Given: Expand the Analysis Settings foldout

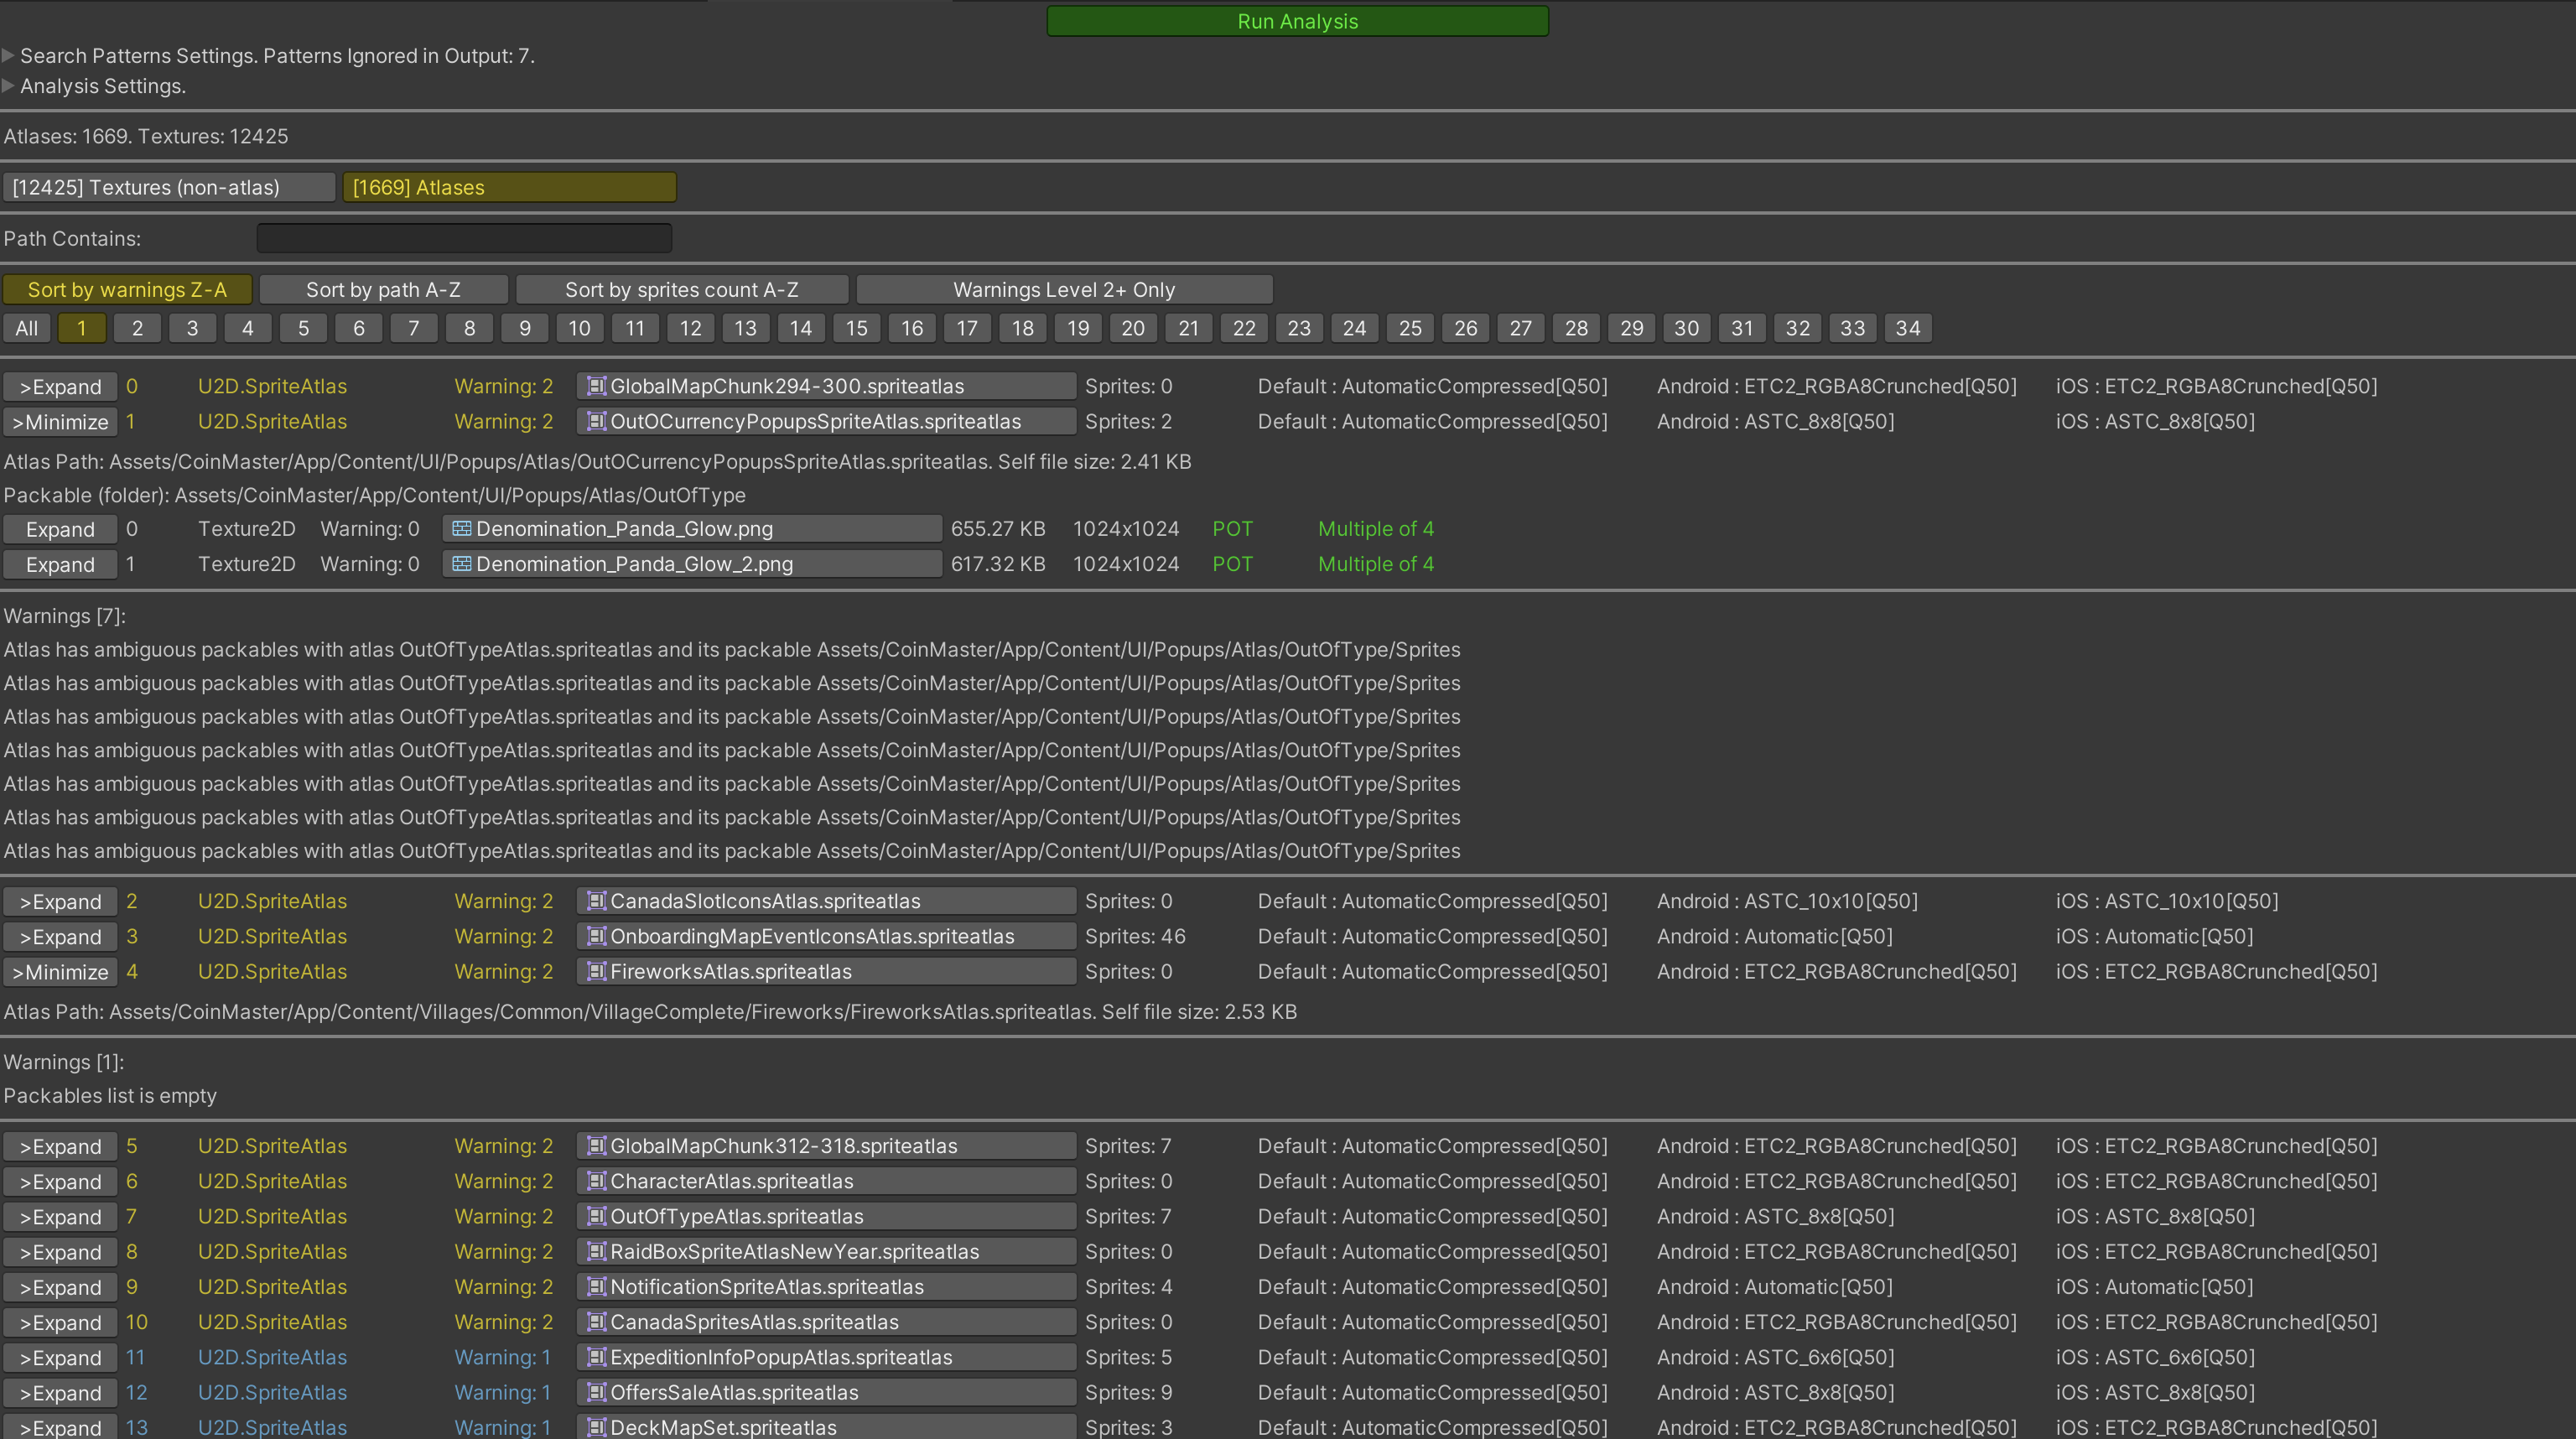Looking at the screenshot, I should tap(9, 86).
